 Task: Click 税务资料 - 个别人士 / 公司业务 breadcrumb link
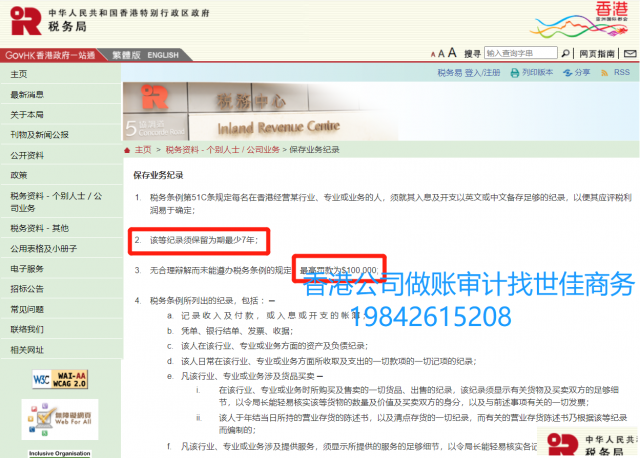[x=222, y=150]
